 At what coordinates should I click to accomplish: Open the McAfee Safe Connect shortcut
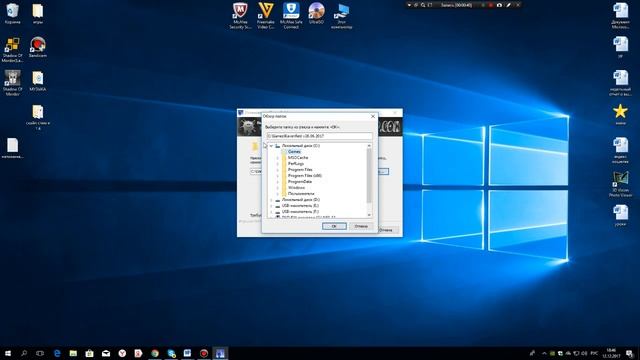(x=291, y=16)
